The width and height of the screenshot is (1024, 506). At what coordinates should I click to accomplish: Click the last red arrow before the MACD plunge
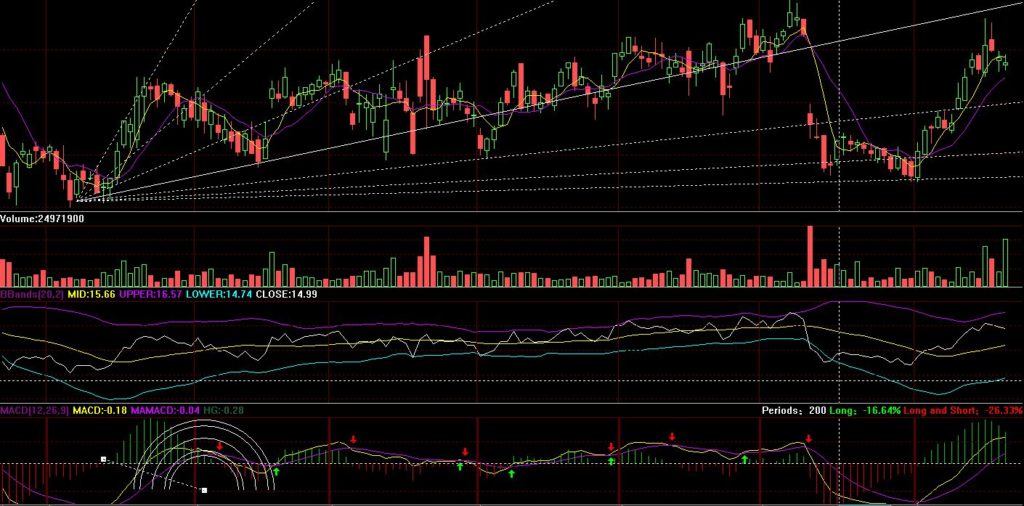click(x=809, y=439)
